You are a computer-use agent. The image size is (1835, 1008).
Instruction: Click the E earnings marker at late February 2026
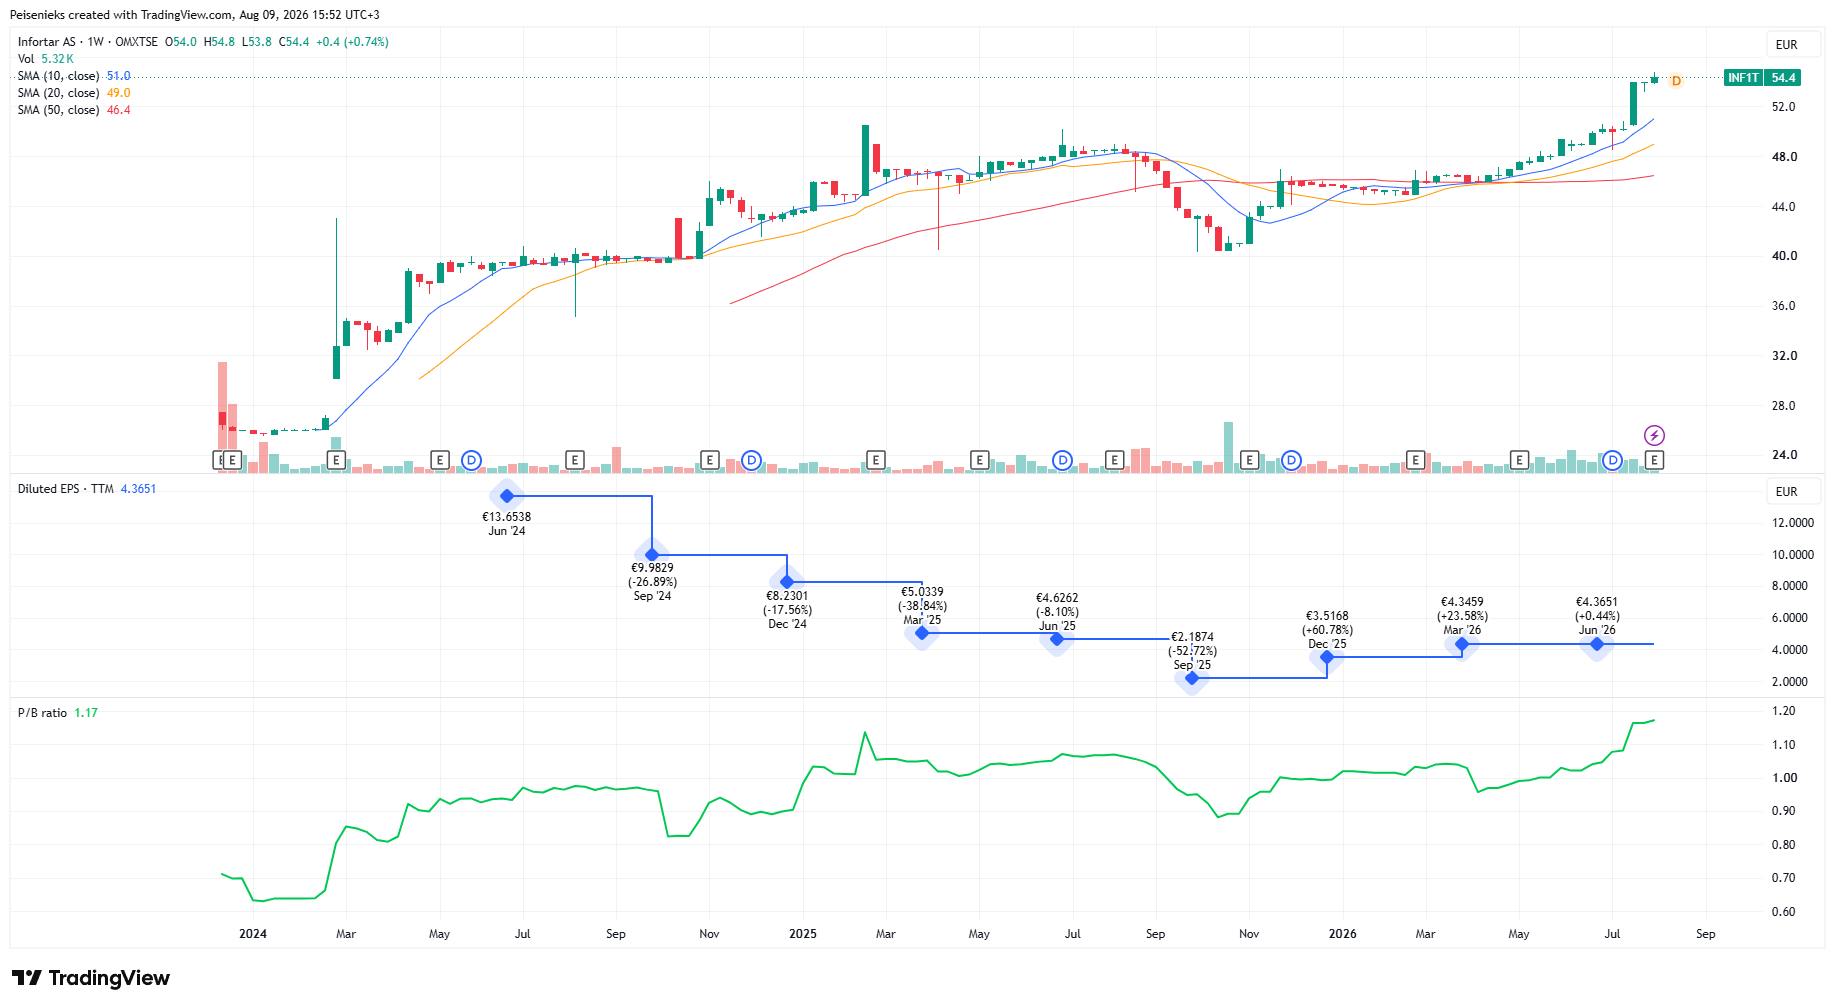[1415, 460]
